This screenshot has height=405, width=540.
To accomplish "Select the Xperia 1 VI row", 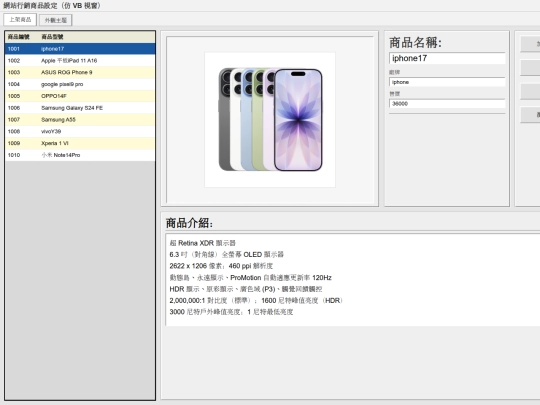I will (80, 143).
